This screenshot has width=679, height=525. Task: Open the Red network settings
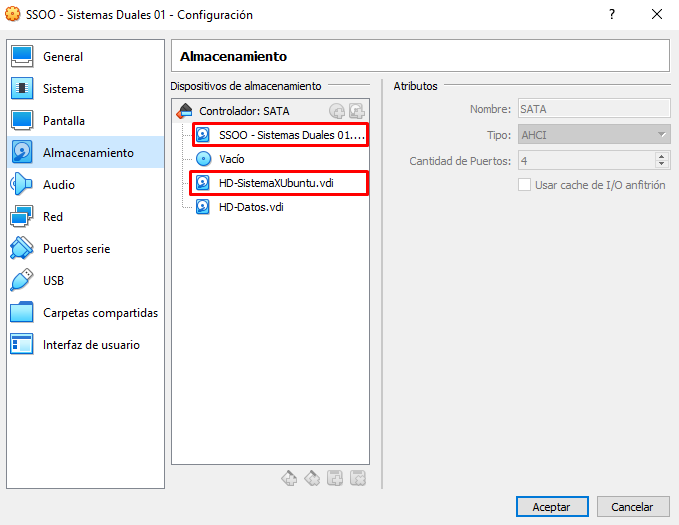[52, 217]
